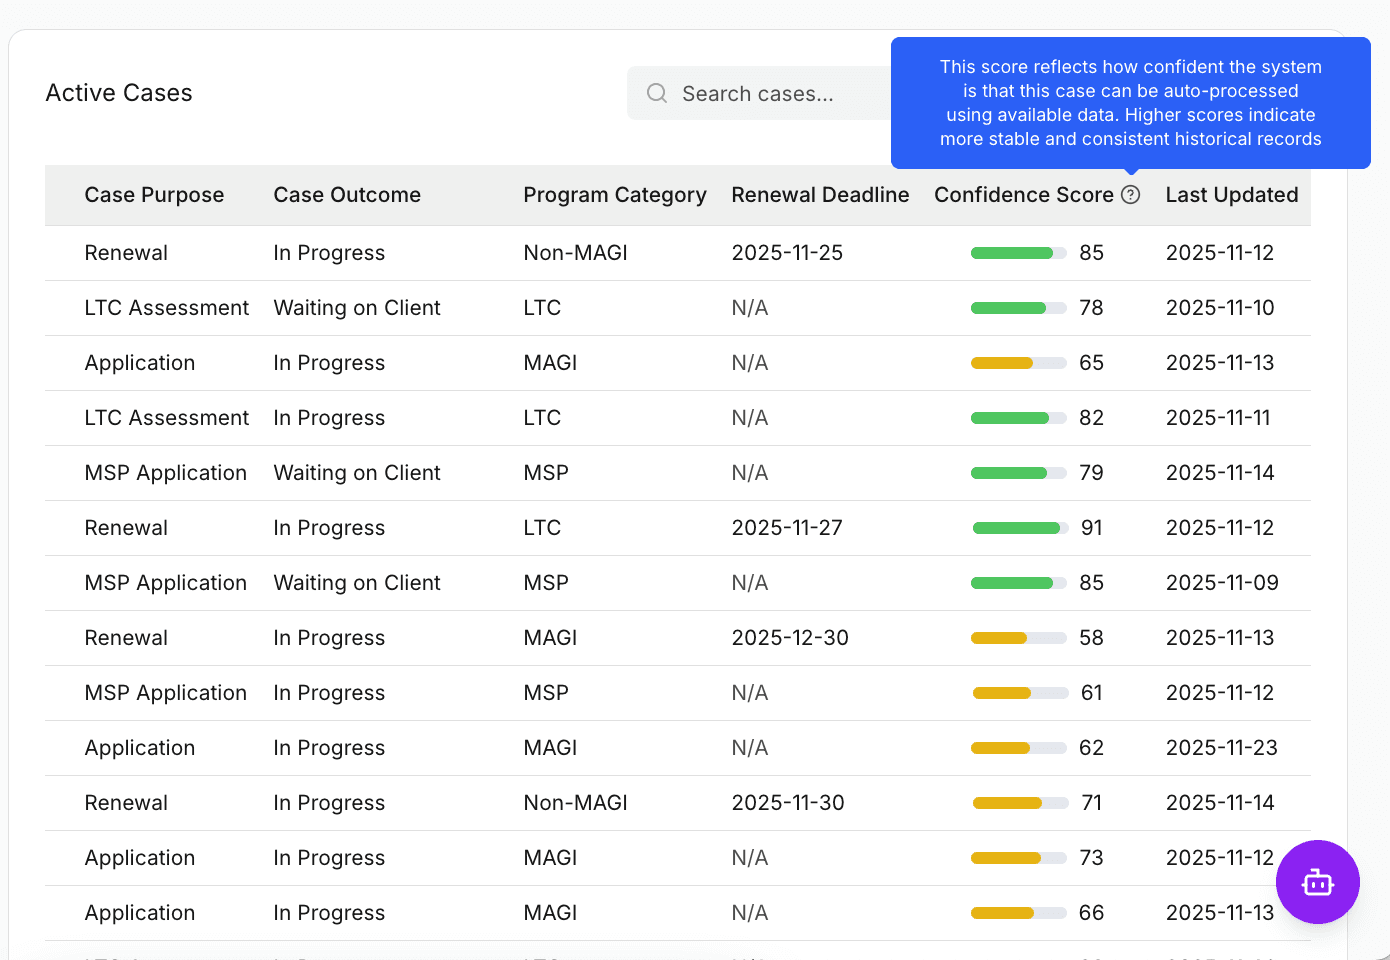Screen dimensions: 1390x960
Task: Open the LTC Assessment row updated 2025-11-10
Action: coord(678,308)
